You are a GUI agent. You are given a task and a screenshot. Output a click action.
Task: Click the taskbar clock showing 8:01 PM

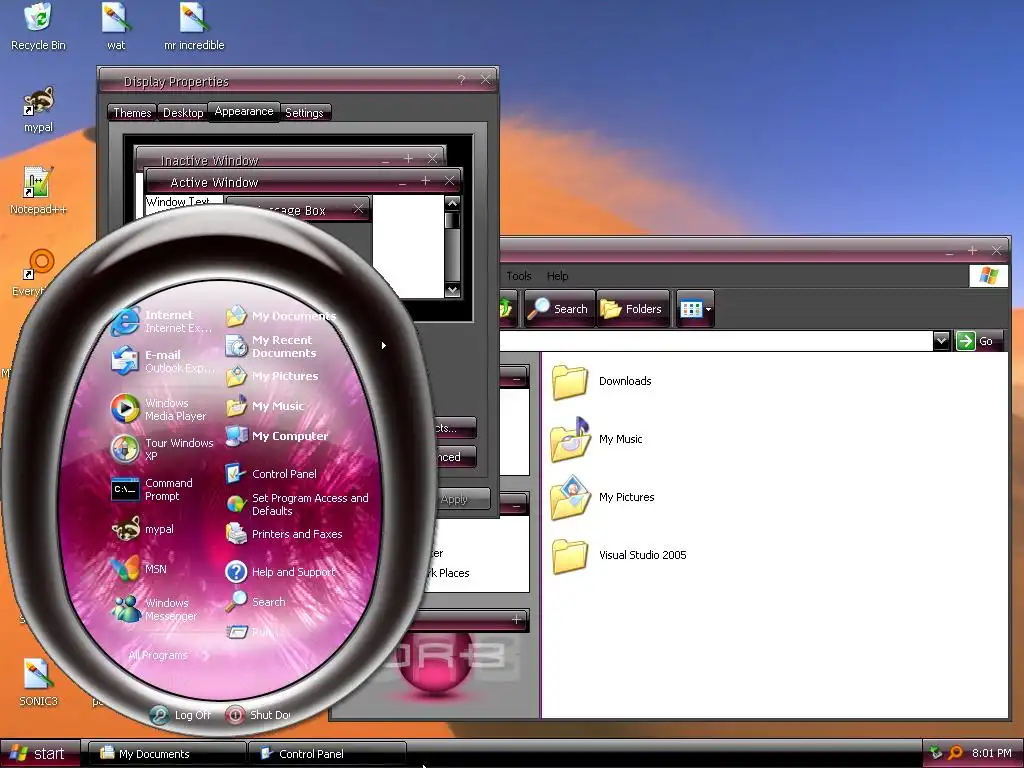tap(991, 753)
